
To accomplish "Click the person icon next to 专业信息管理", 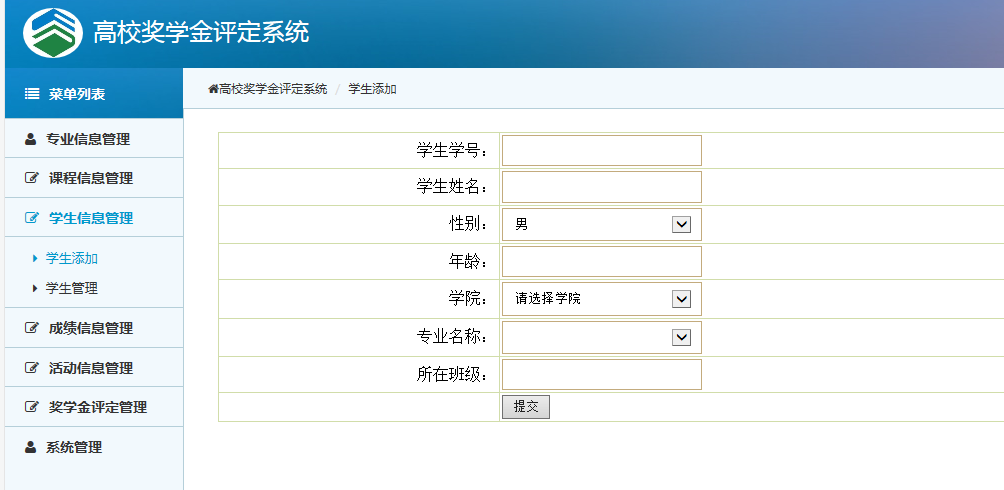I will pos(30,139).
